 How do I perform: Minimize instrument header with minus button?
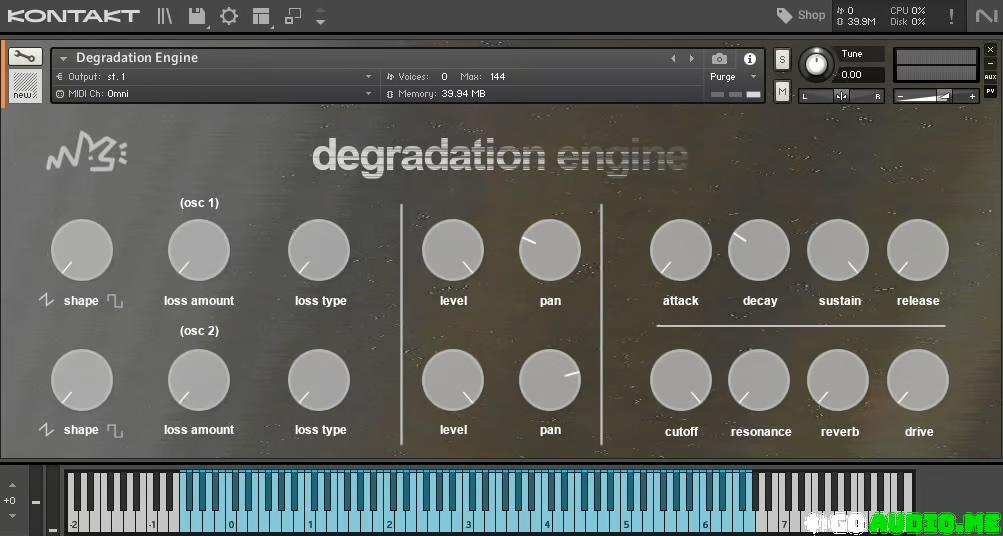[x=990, y=63]
